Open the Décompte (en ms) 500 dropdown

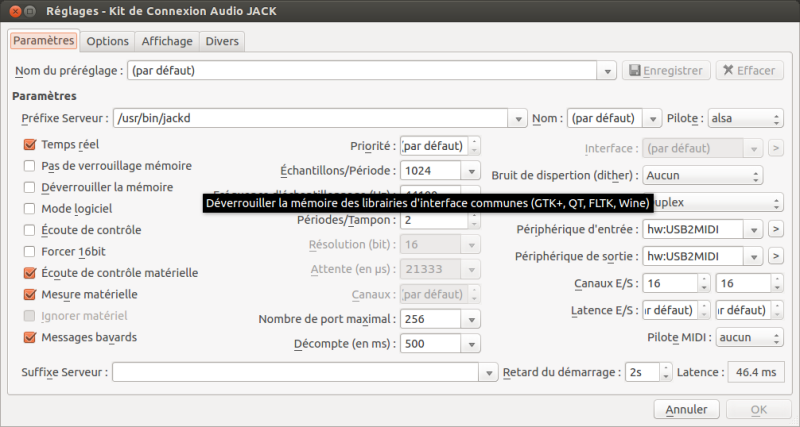(471, 344)
